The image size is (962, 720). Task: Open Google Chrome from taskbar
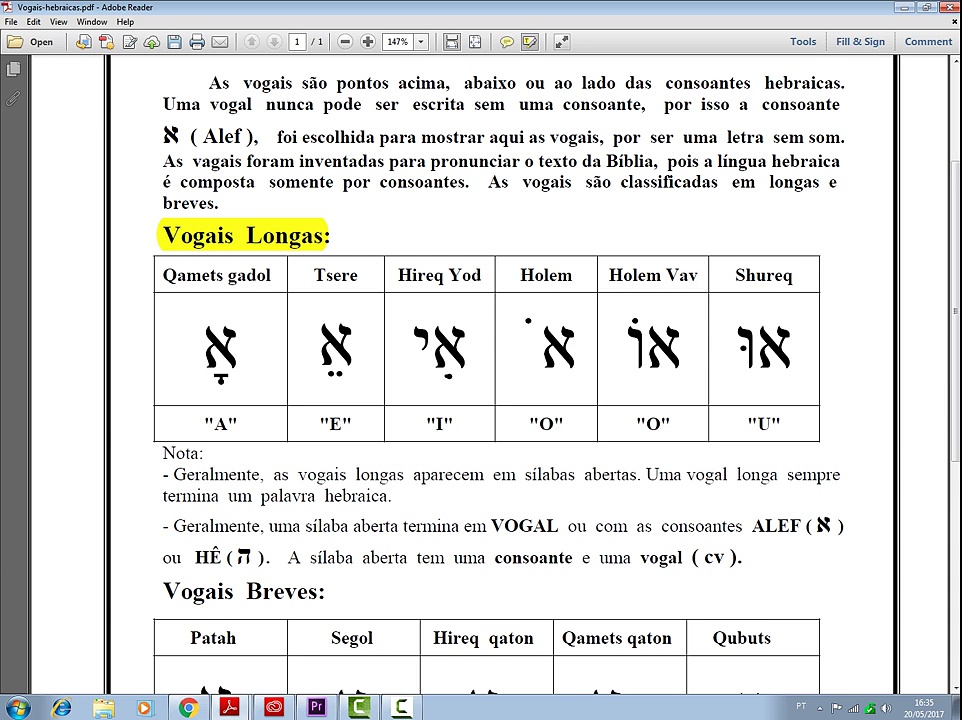188,708
